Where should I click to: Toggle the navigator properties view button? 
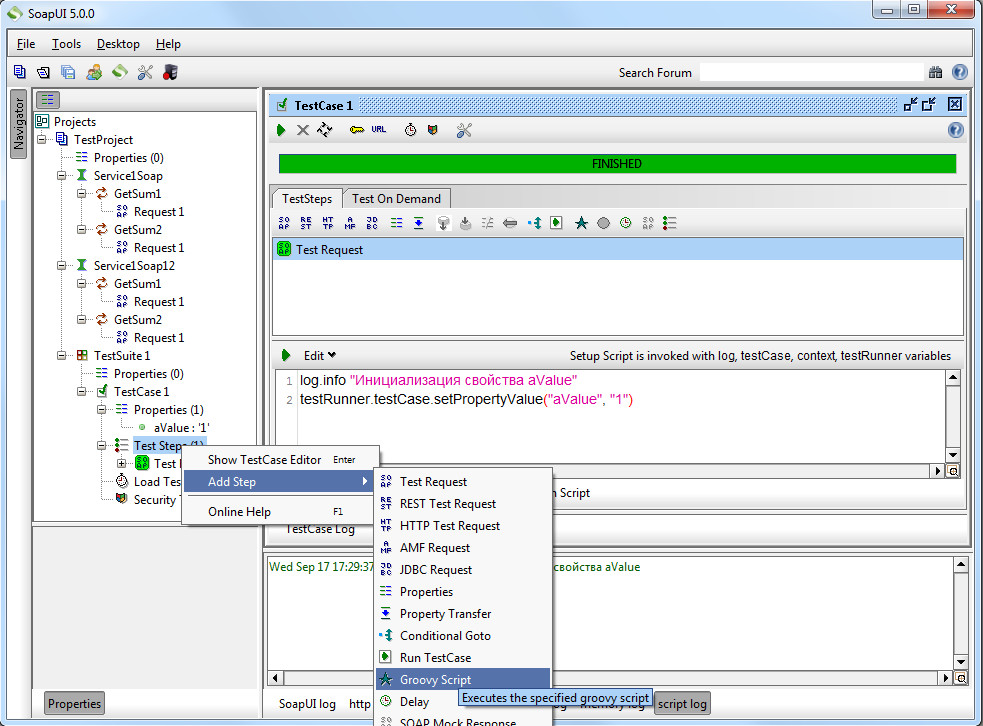[48, 100]
